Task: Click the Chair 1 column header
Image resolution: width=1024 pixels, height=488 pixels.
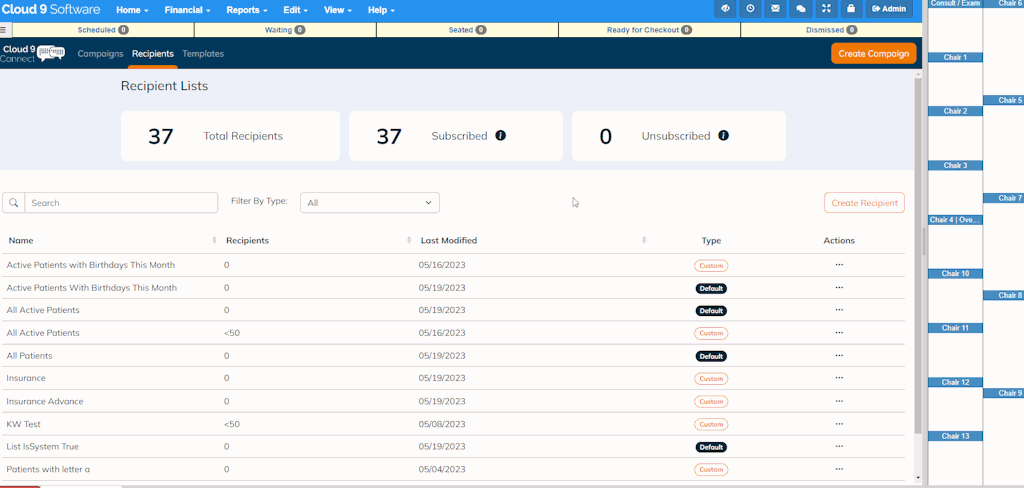Action: coord(955,57)
